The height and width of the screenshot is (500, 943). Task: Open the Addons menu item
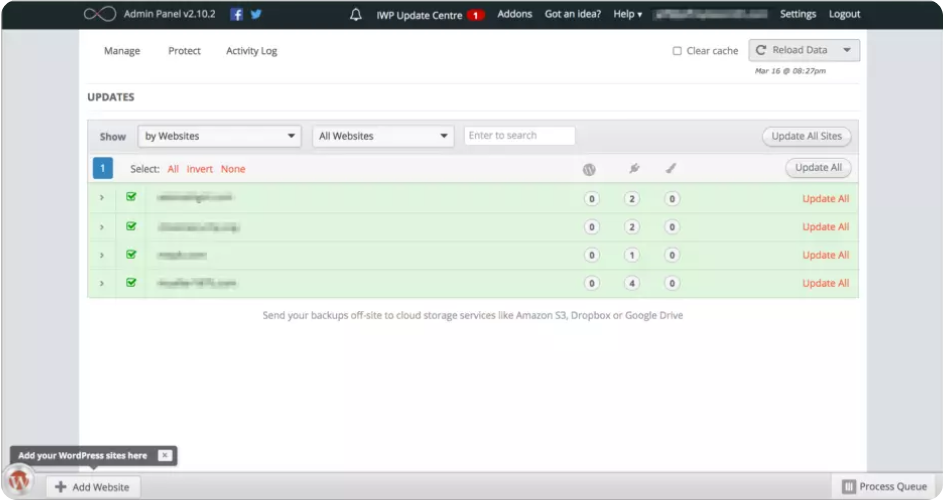point(515,14)
